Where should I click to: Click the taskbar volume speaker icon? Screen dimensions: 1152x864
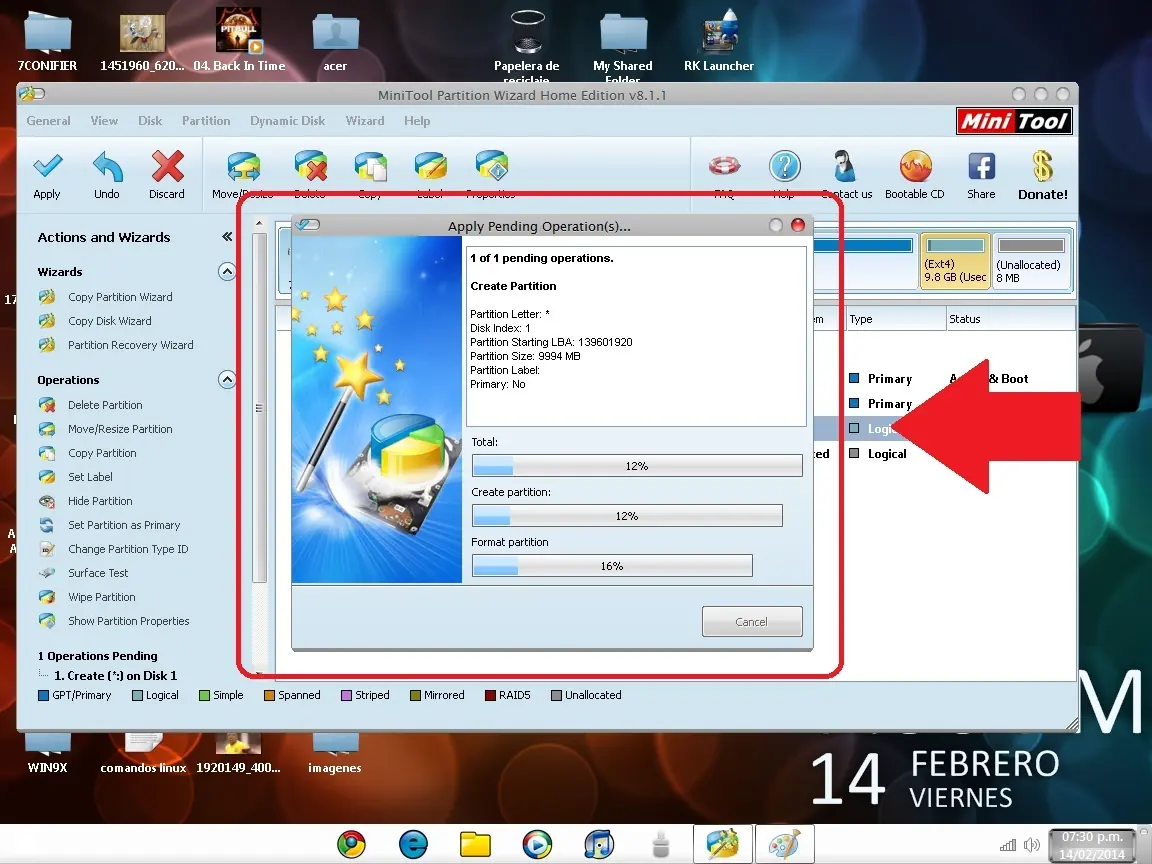click(x=1032, y=845)
